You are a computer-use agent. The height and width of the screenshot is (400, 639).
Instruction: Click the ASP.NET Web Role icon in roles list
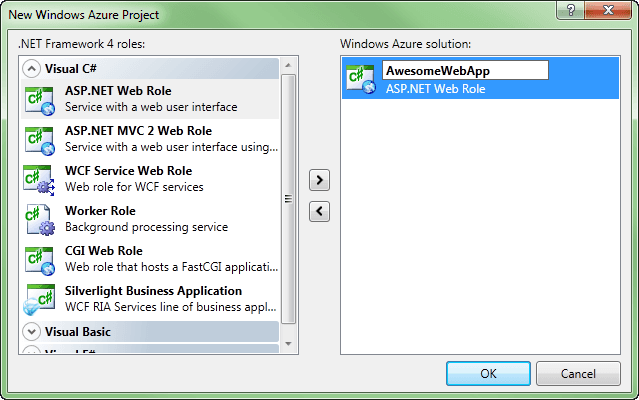click(x=39, y=99)
